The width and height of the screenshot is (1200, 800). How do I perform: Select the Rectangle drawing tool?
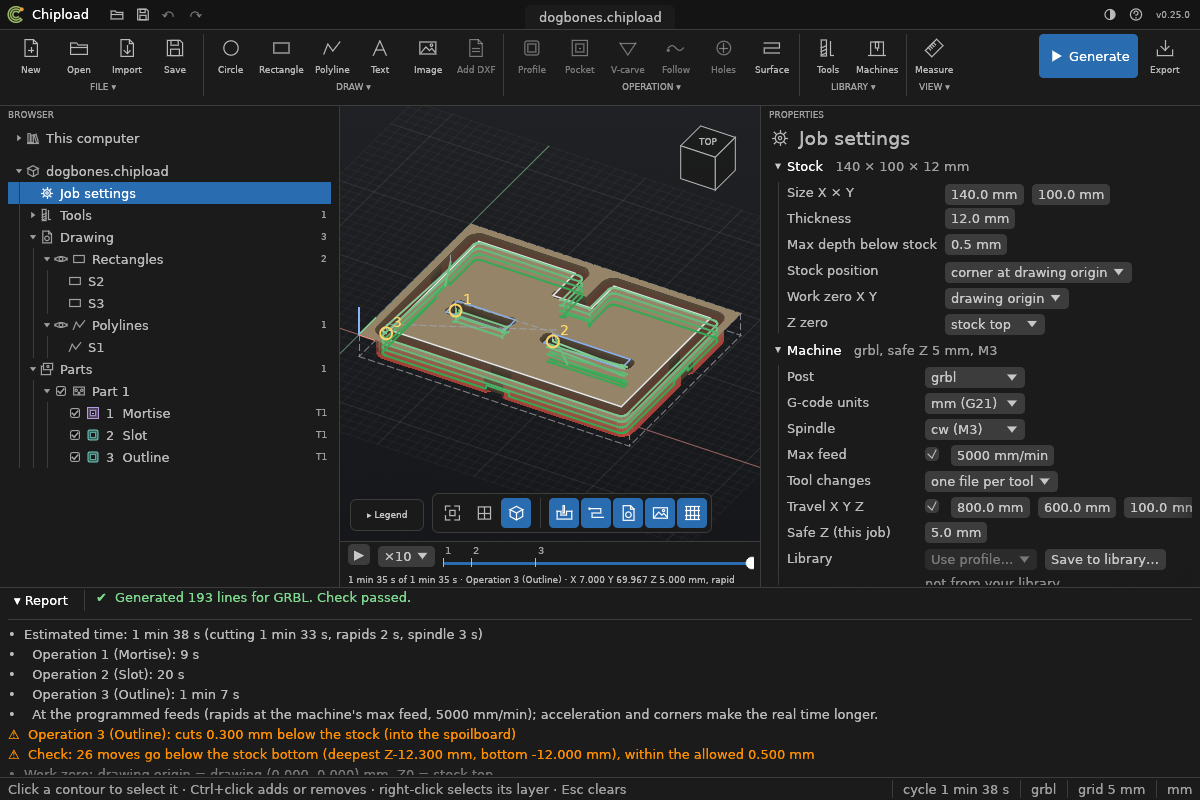coord(281,48)
